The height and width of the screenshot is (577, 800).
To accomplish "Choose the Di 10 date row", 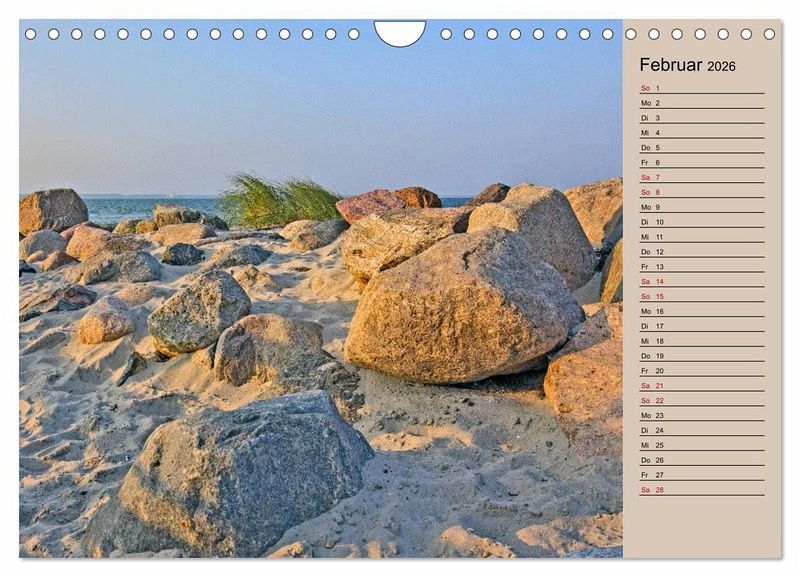I will (700, 222).
